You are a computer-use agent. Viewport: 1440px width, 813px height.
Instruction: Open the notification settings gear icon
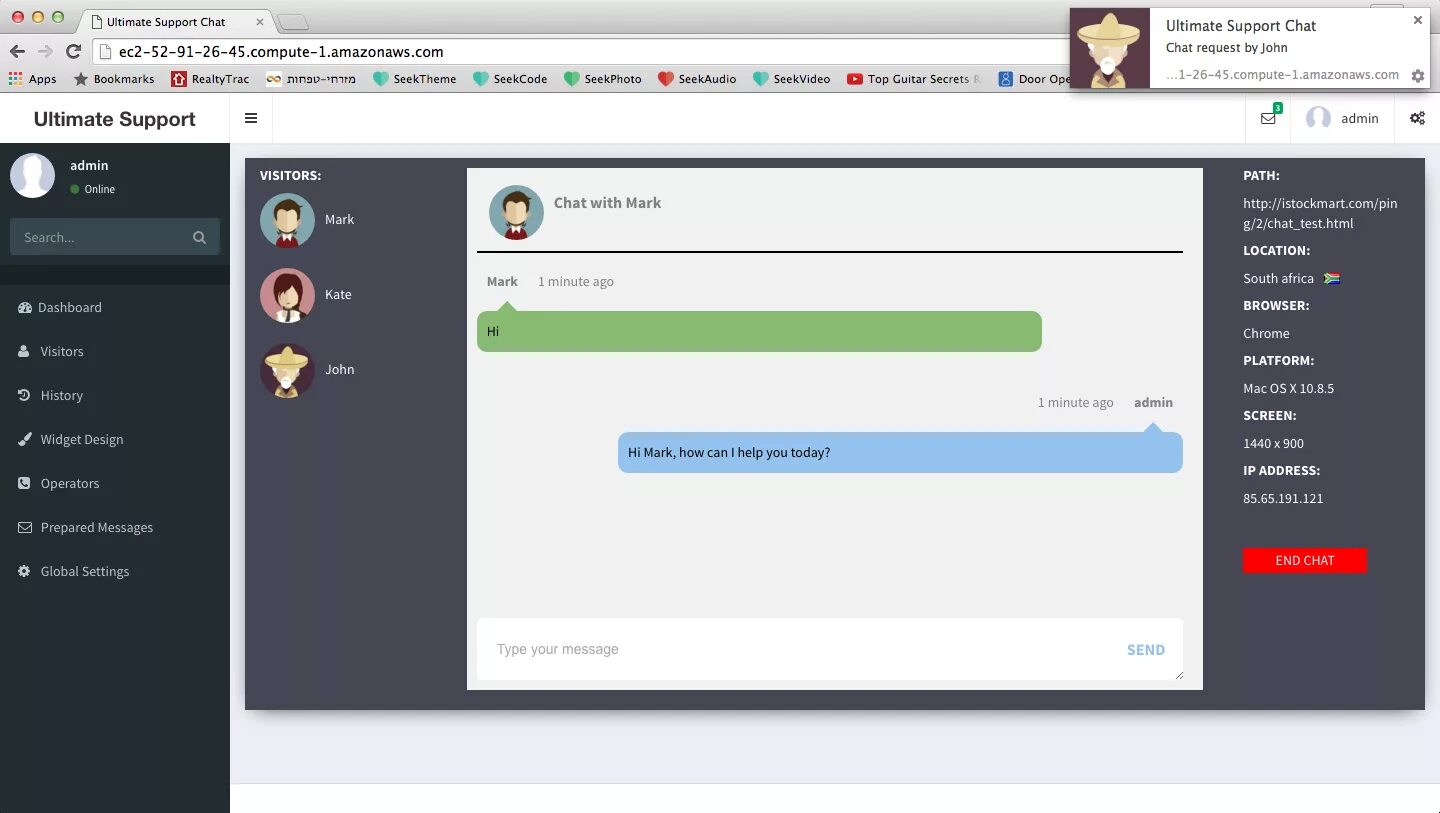tap(1417, 75)
